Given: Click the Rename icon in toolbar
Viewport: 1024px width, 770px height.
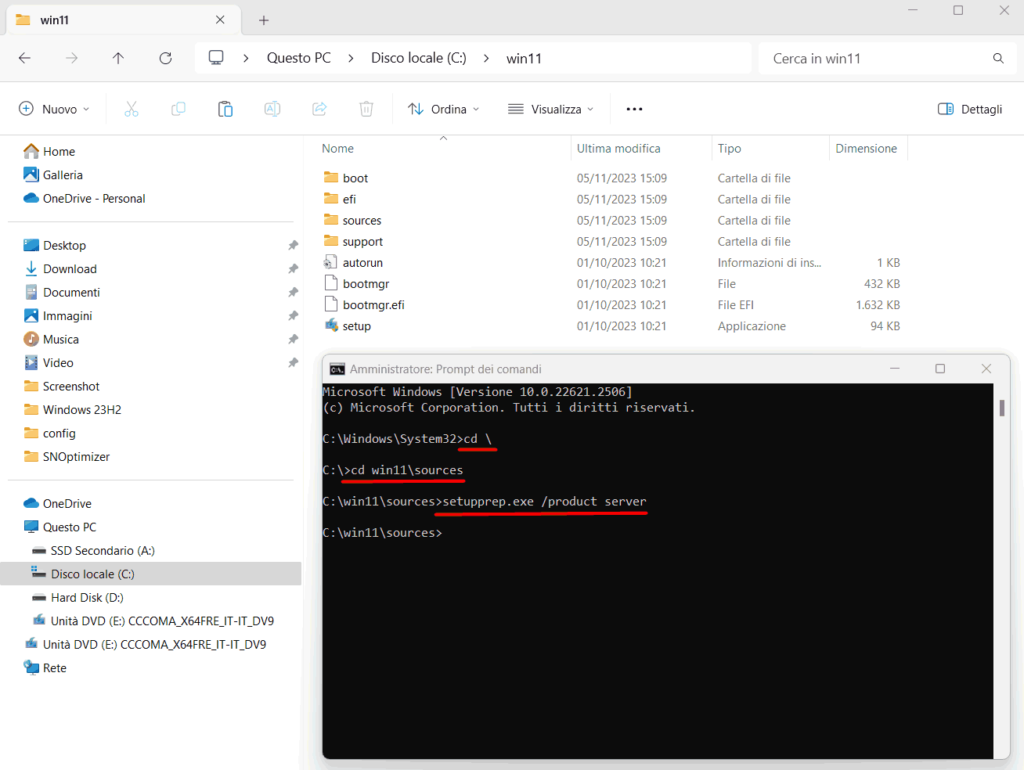Looking at the screenshot, I should (x=272, y=109).
